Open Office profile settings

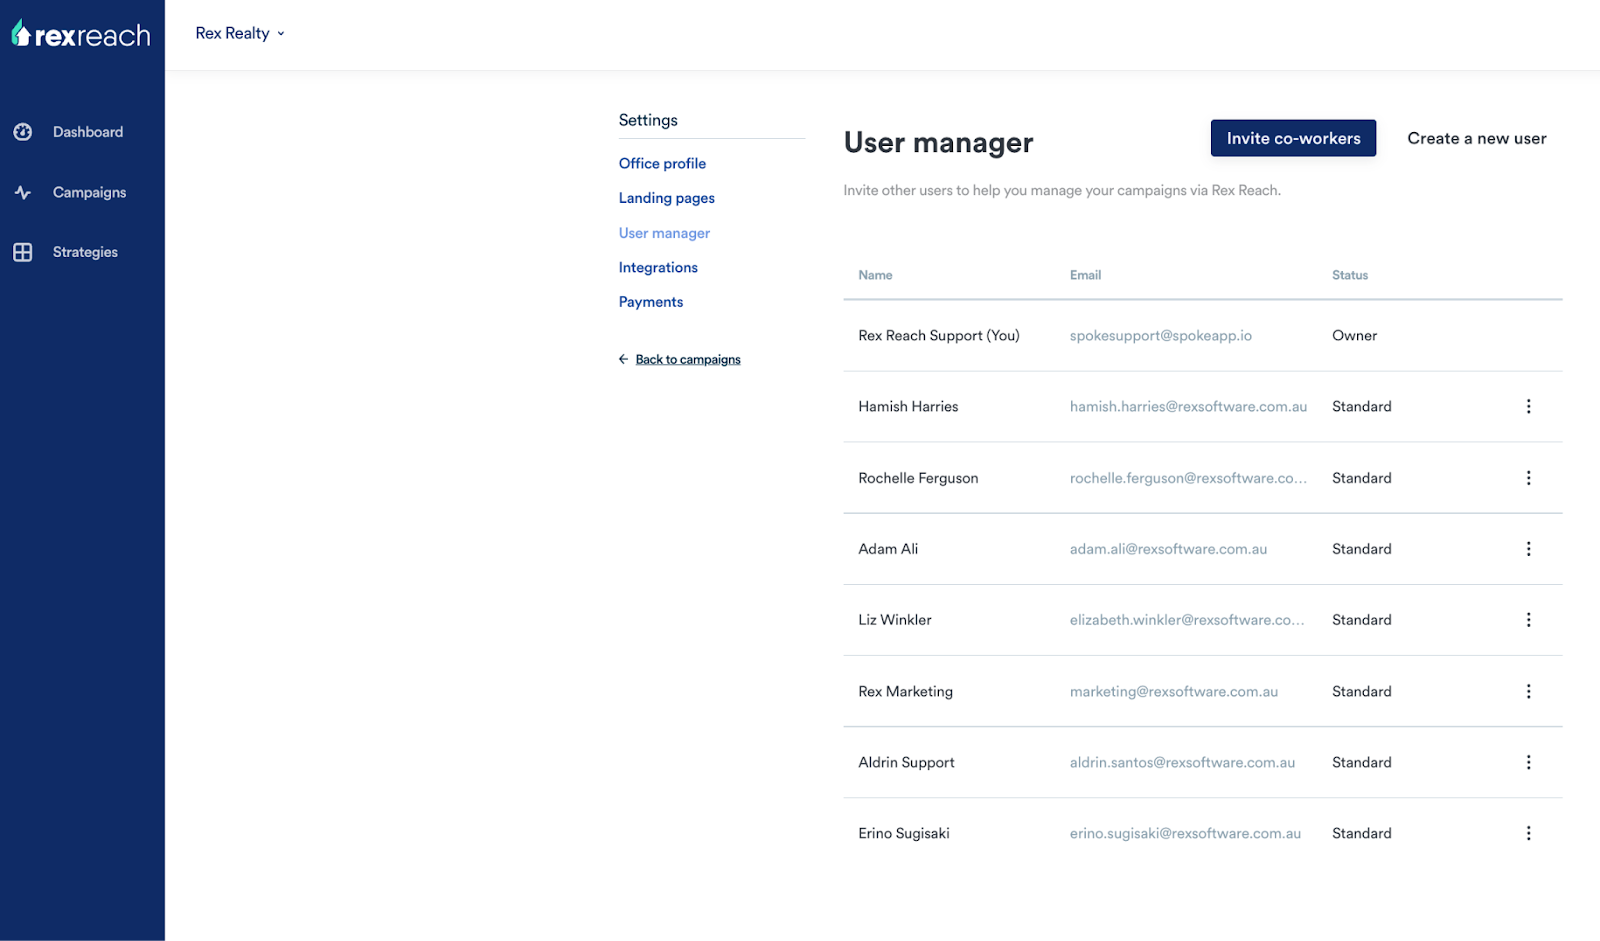pyautogui.click(x=662, y=163)
